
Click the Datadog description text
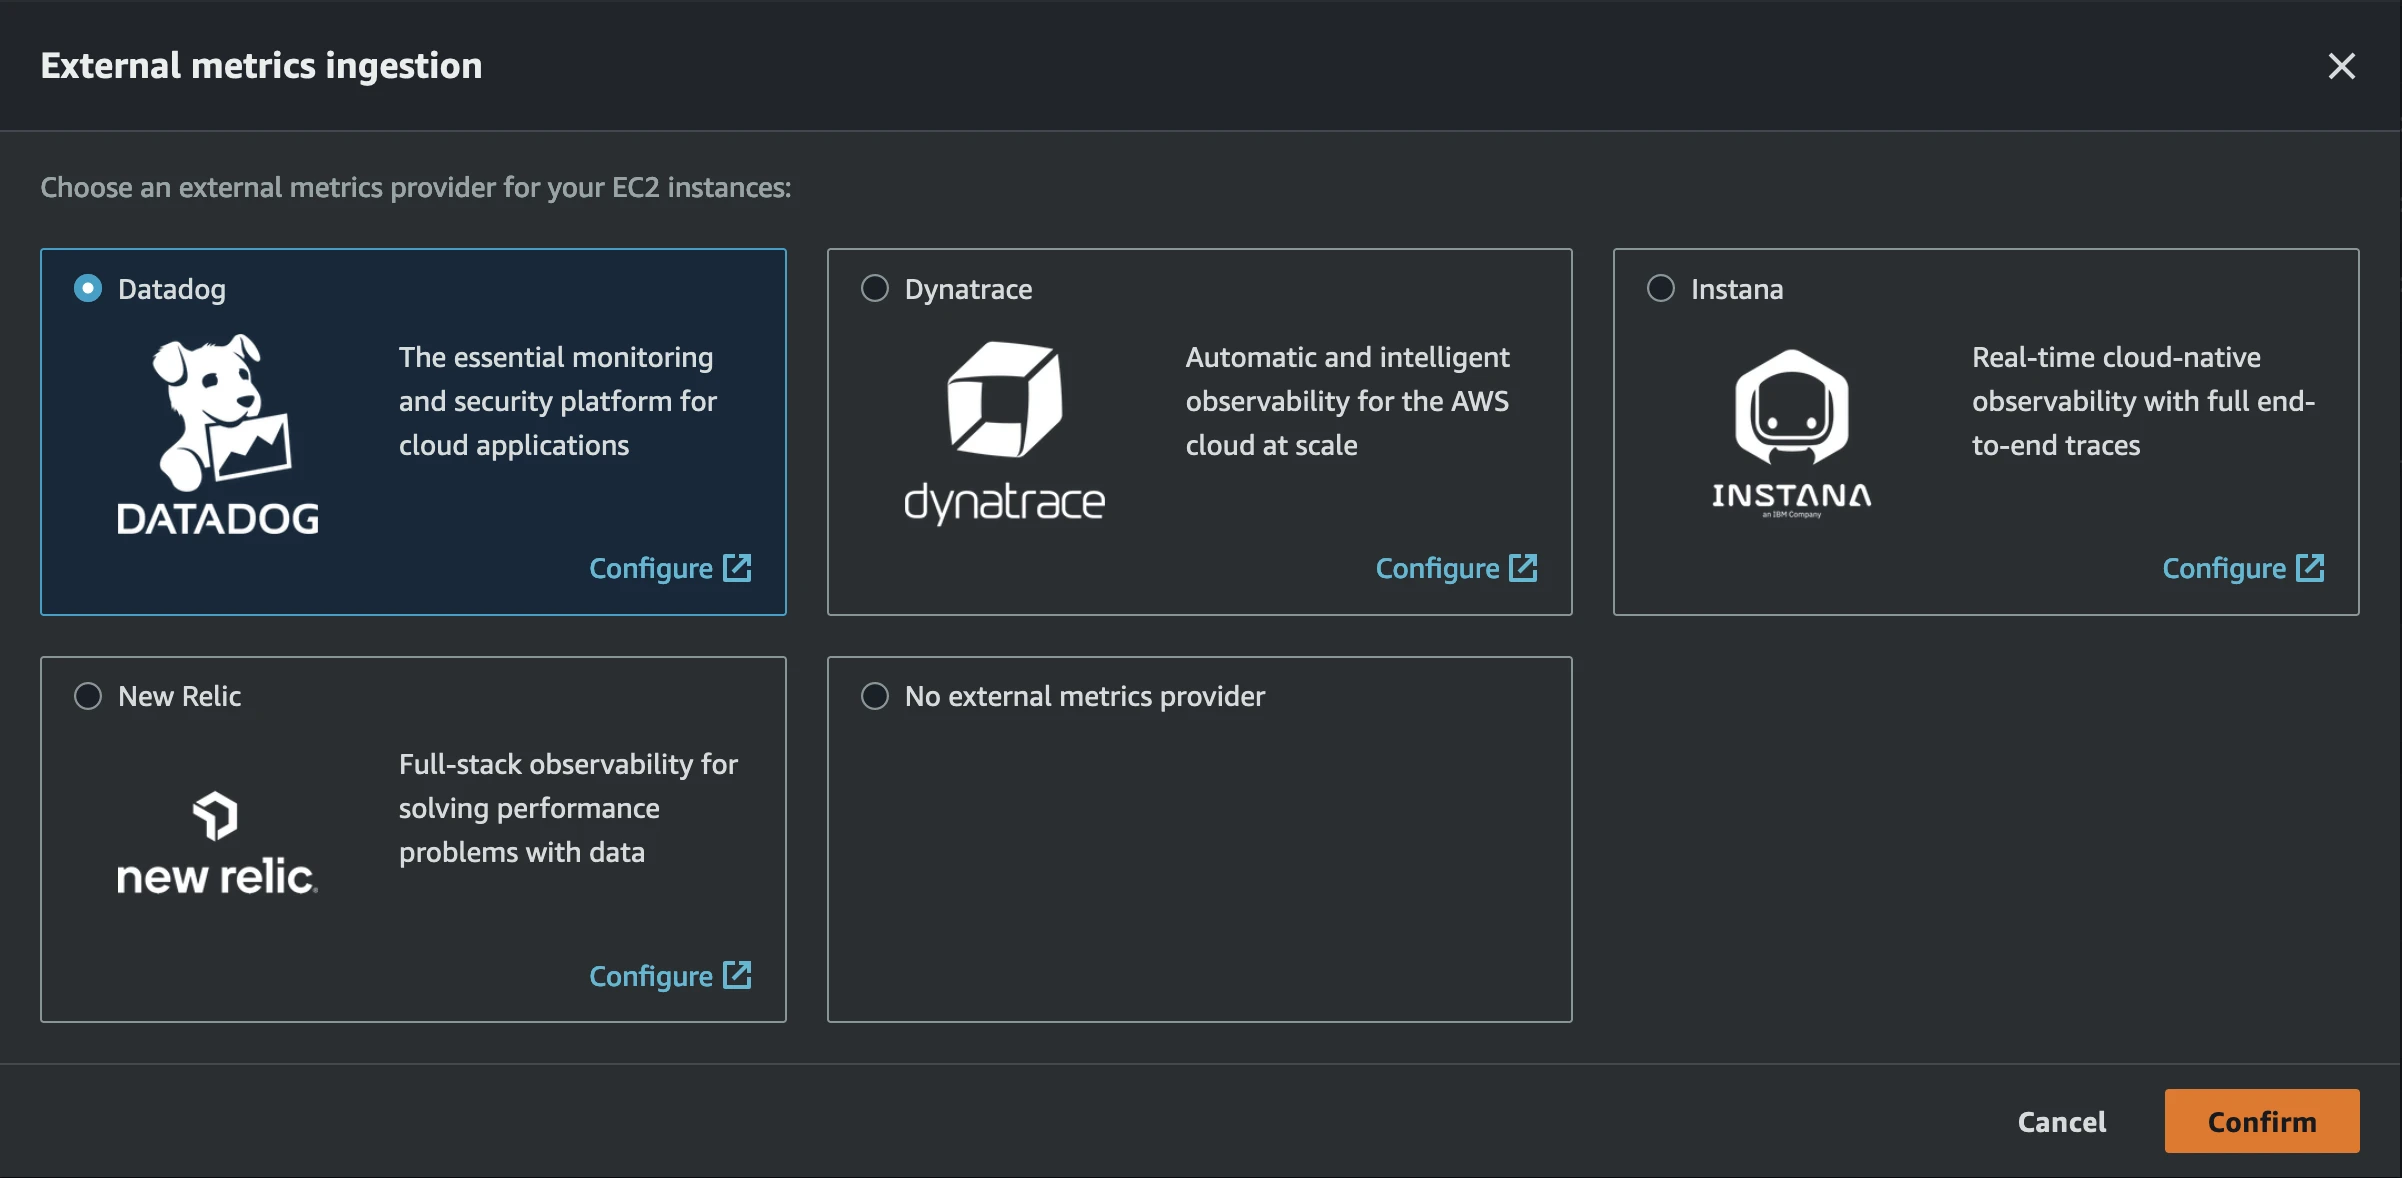point(558,401)
